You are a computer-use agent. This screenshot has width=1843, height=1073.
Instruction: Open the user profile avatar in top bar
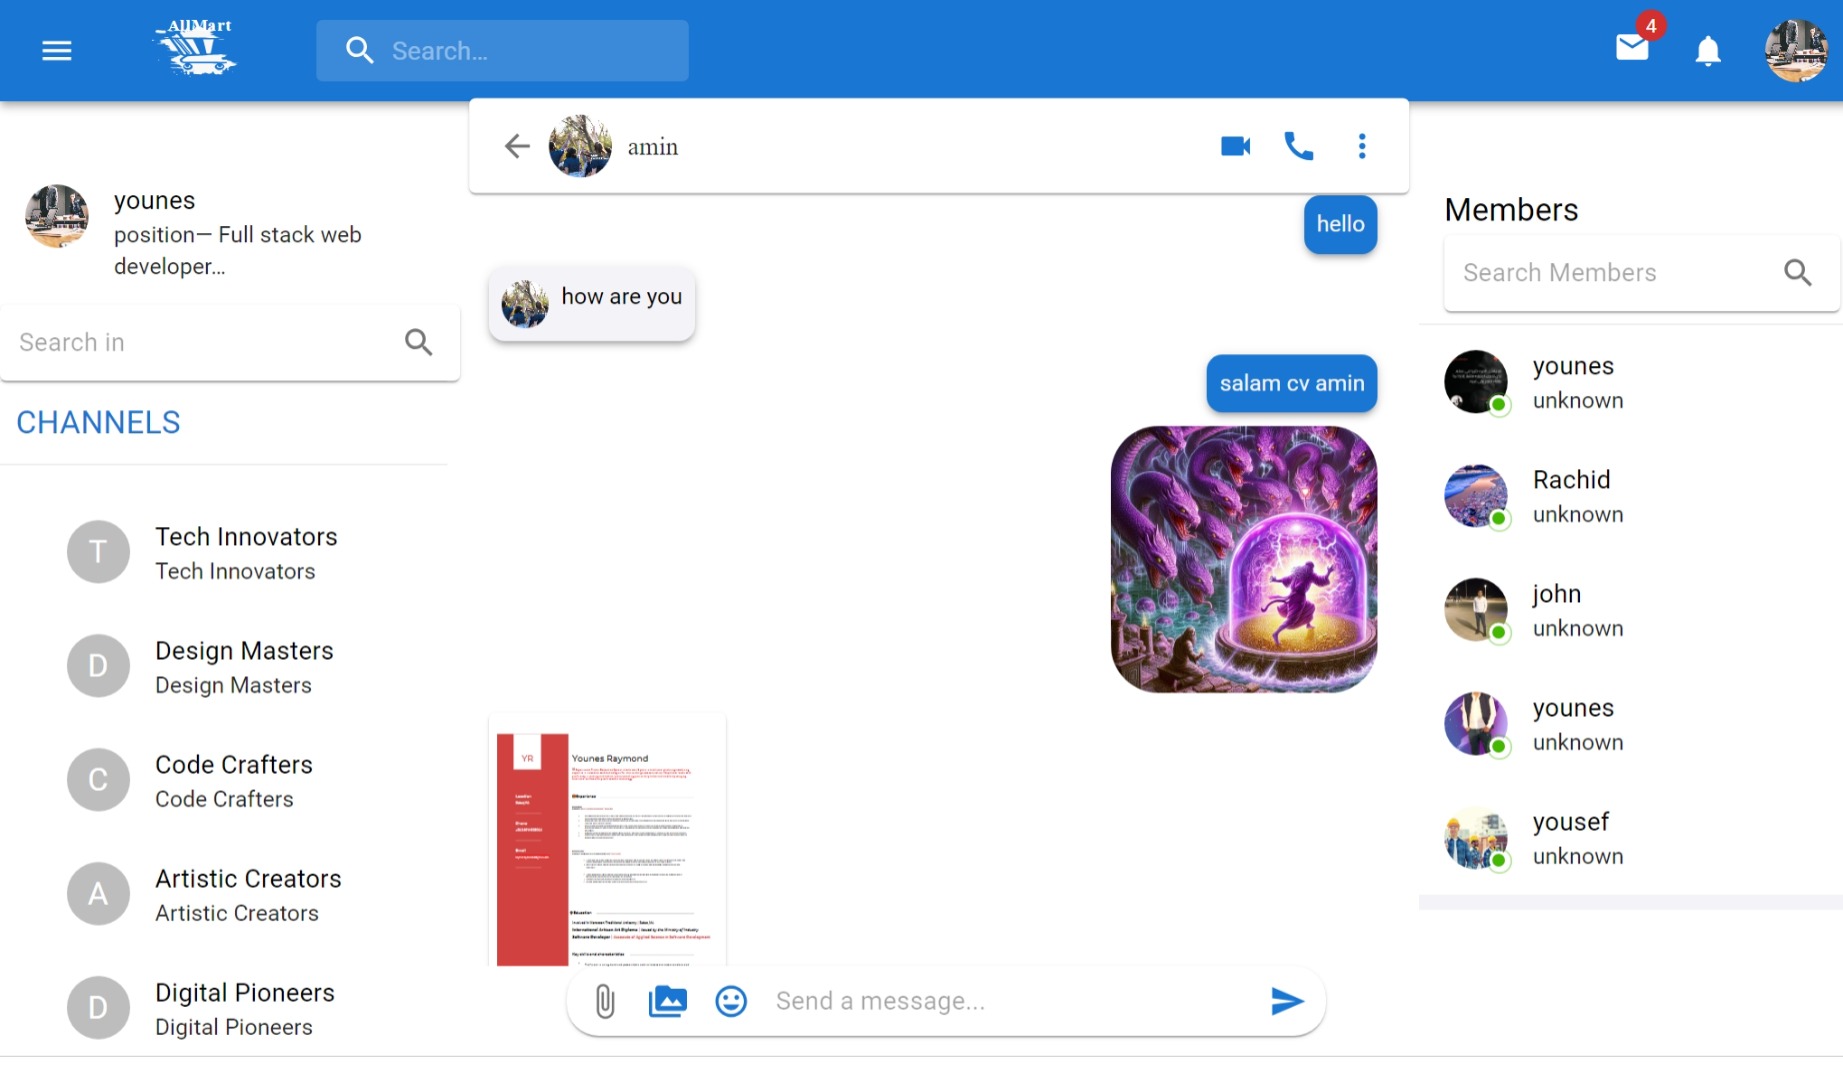point(1796,50)
